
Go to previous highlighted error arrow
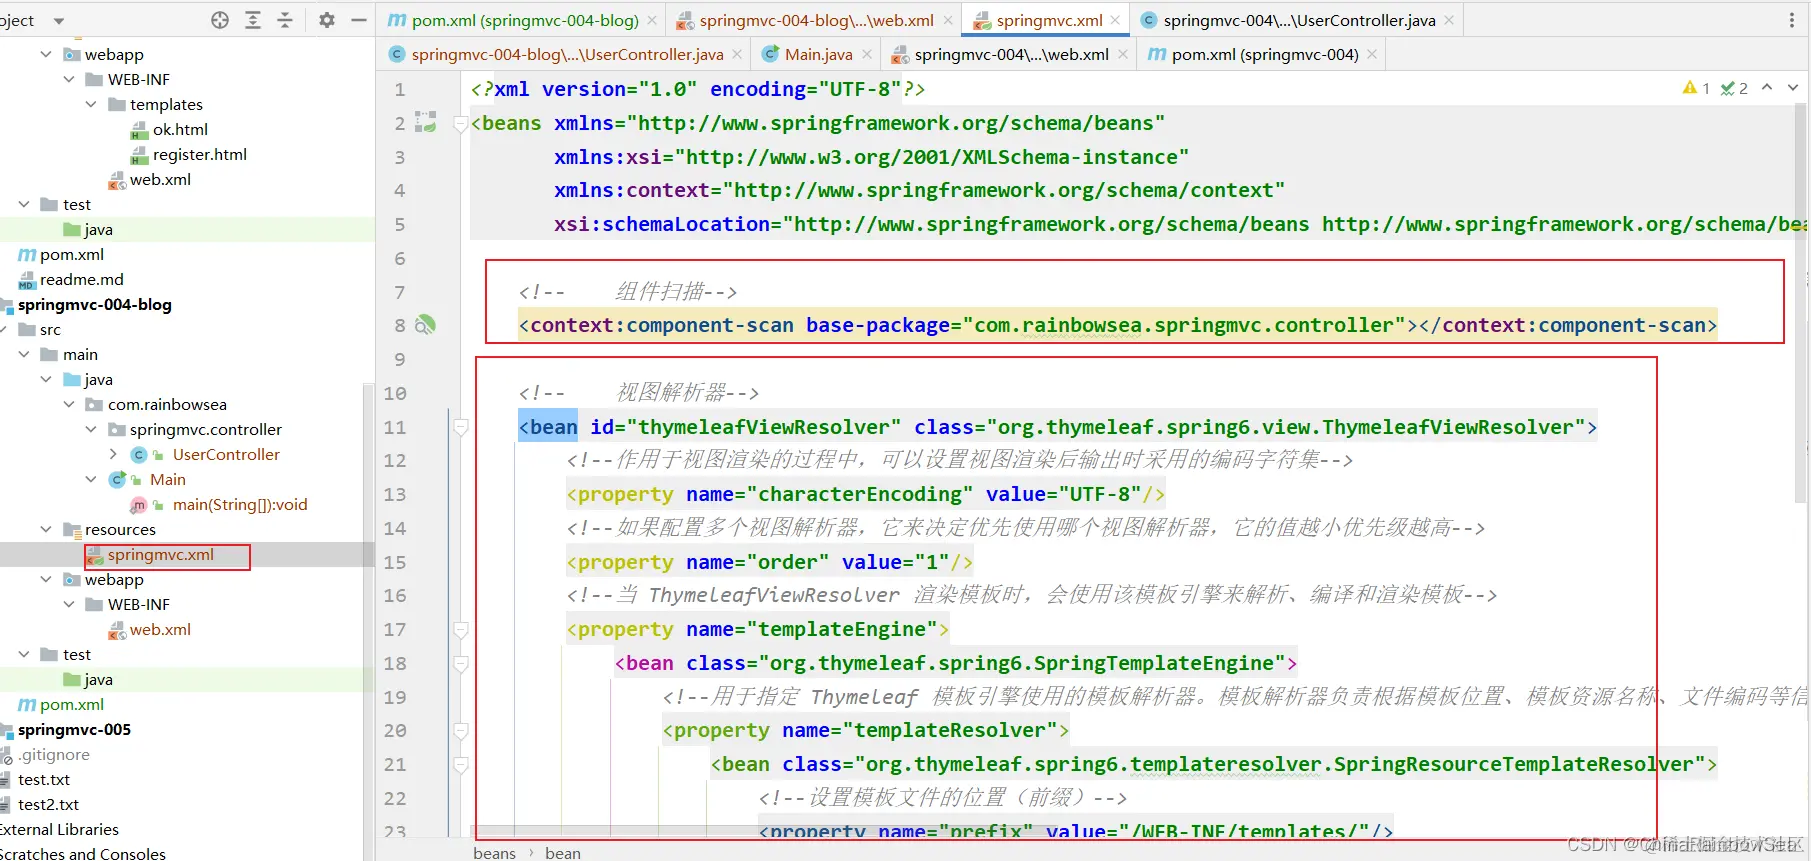click(1767, 88)
